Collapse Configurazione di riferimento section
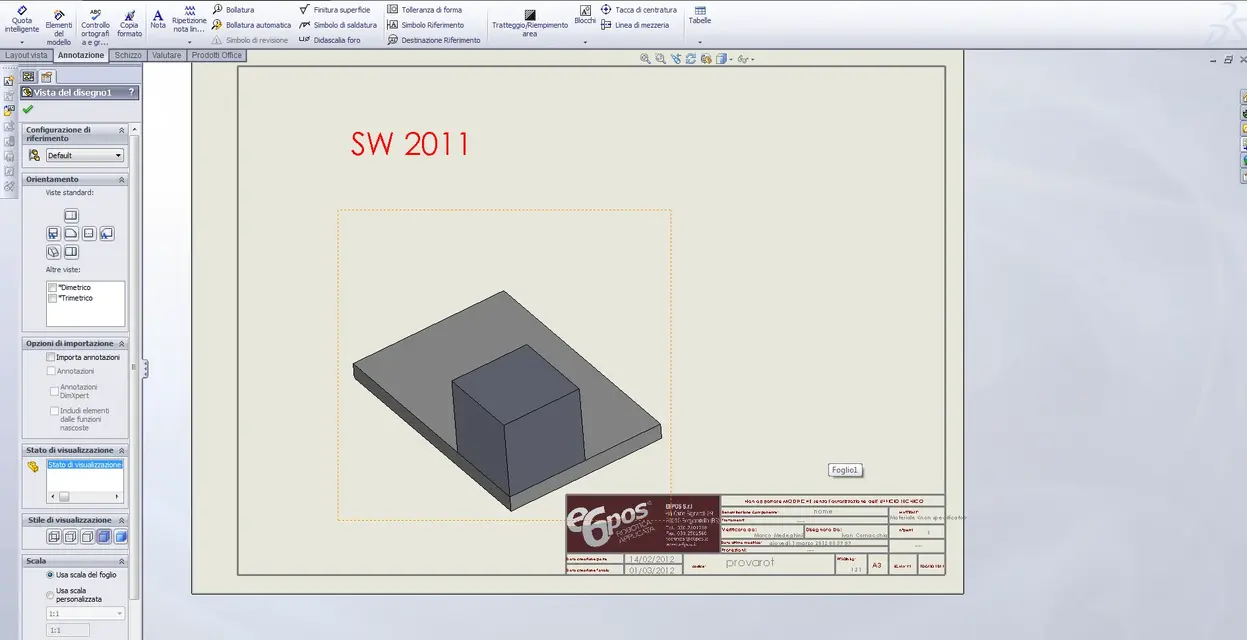This screenshot has width=1247, height=640. [x=122, y=130]
